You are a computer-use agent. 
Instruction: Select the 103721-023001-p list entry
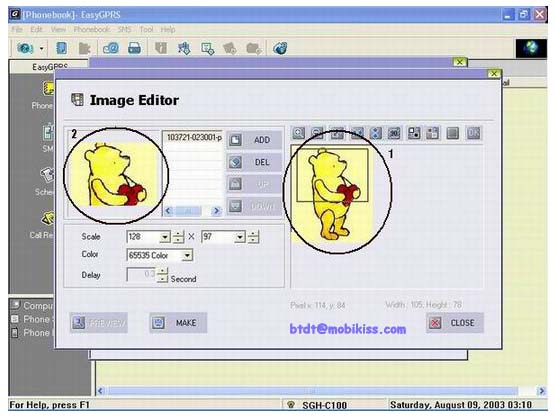point(194,138)
